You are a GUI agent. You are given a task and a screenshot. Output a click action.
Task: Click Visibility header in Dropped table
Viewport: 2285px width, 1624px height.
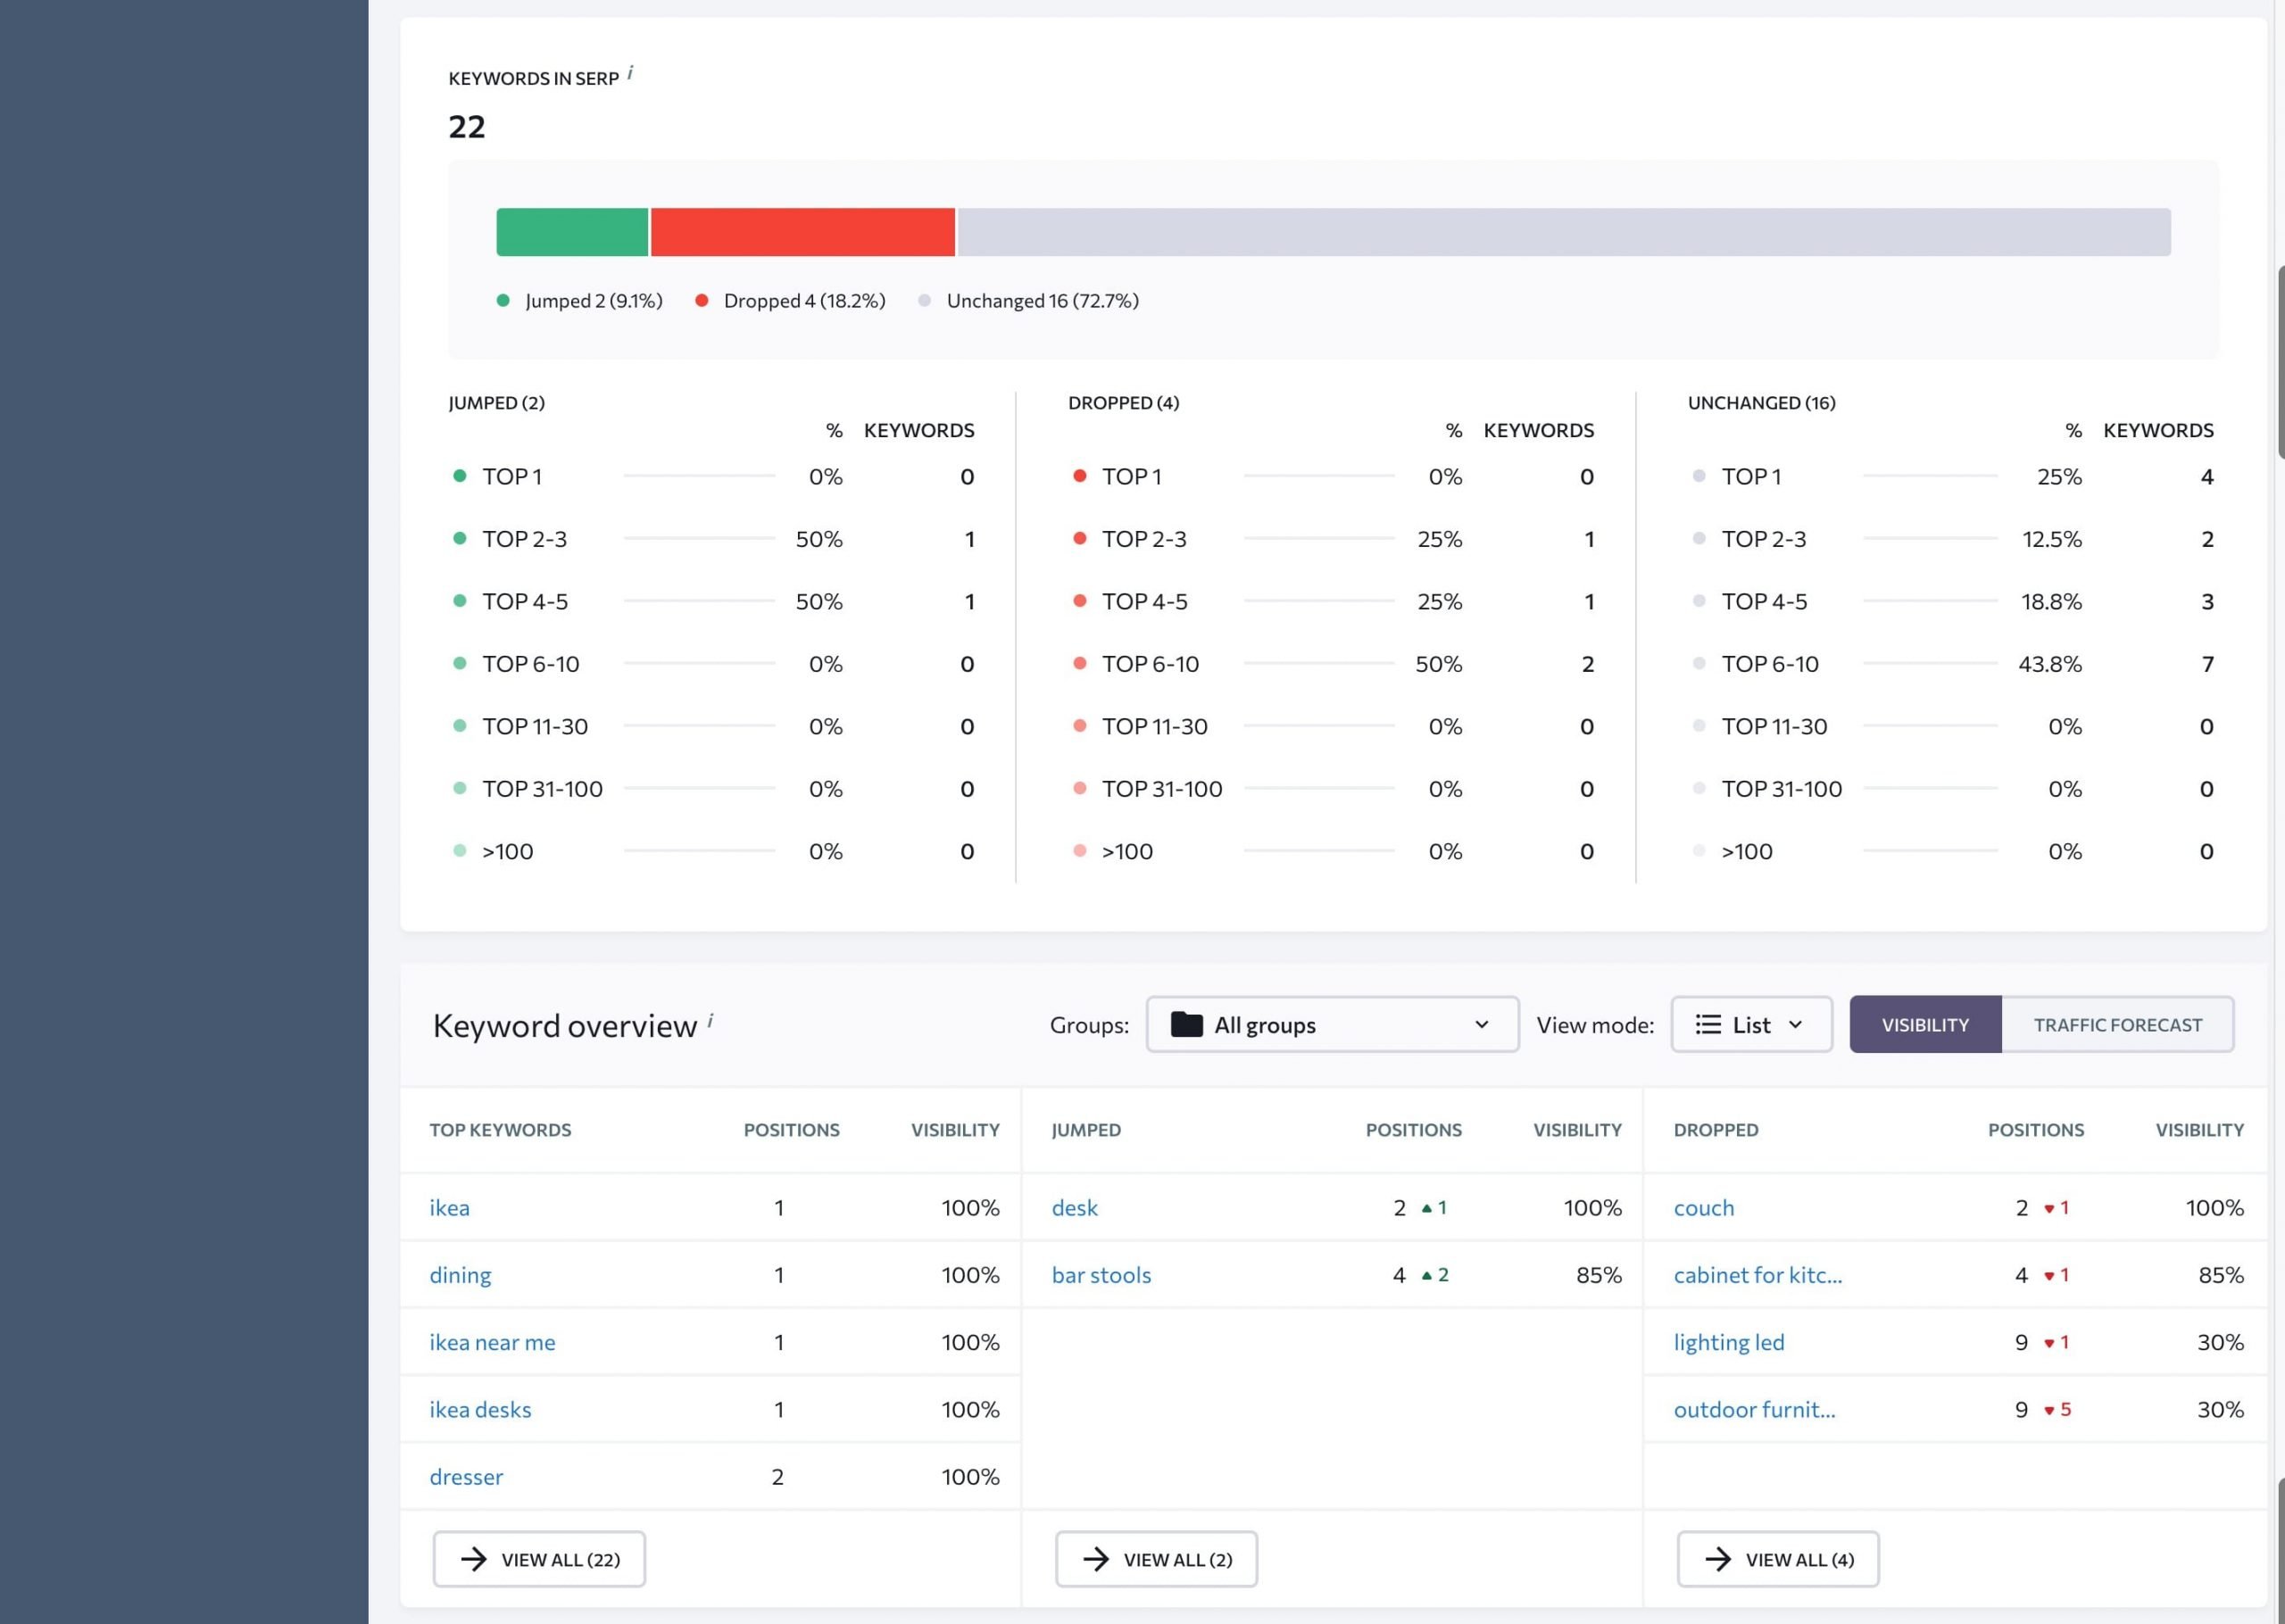coord(2199,1130)
